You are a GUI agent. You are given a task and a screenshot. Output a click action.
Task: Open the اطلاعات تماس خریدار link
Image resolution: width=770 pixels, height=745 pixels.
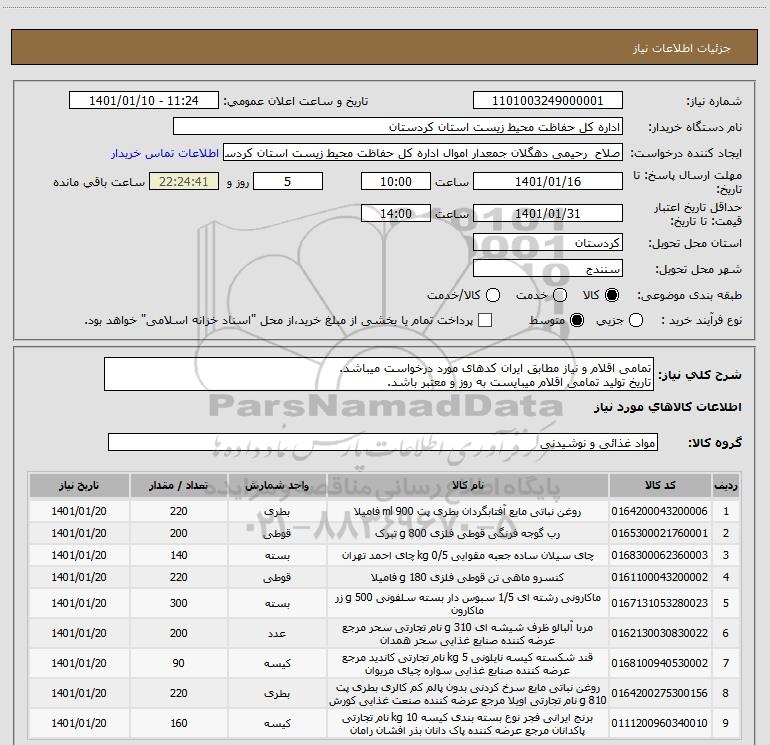pyautogui.click(x=165, y=153)
